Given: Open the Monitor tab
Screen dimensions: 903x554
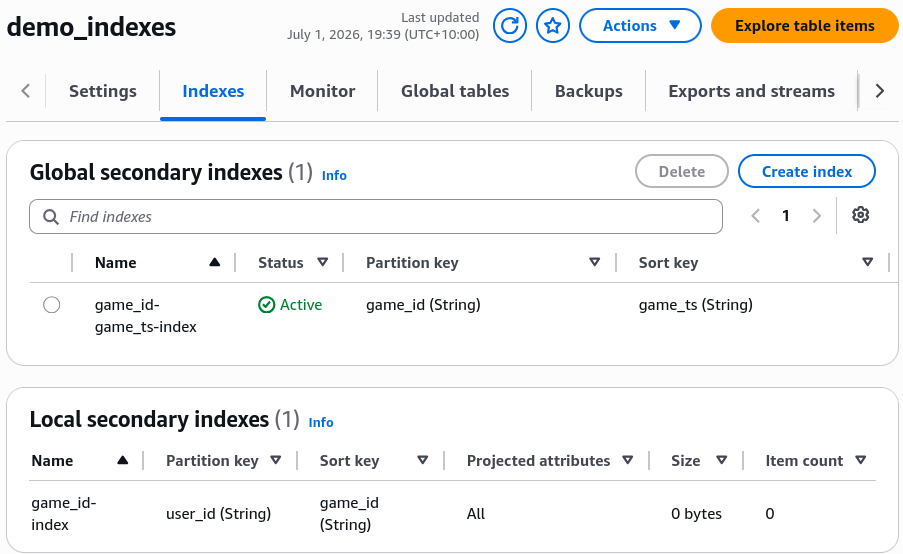Looking at the screenshot, I should [x=322, y=91].
